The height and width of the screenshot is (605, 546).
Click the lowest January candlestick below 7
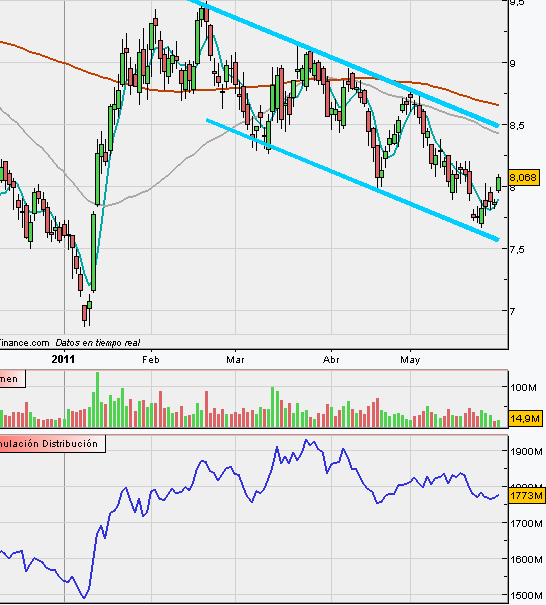tap(85, 314)
